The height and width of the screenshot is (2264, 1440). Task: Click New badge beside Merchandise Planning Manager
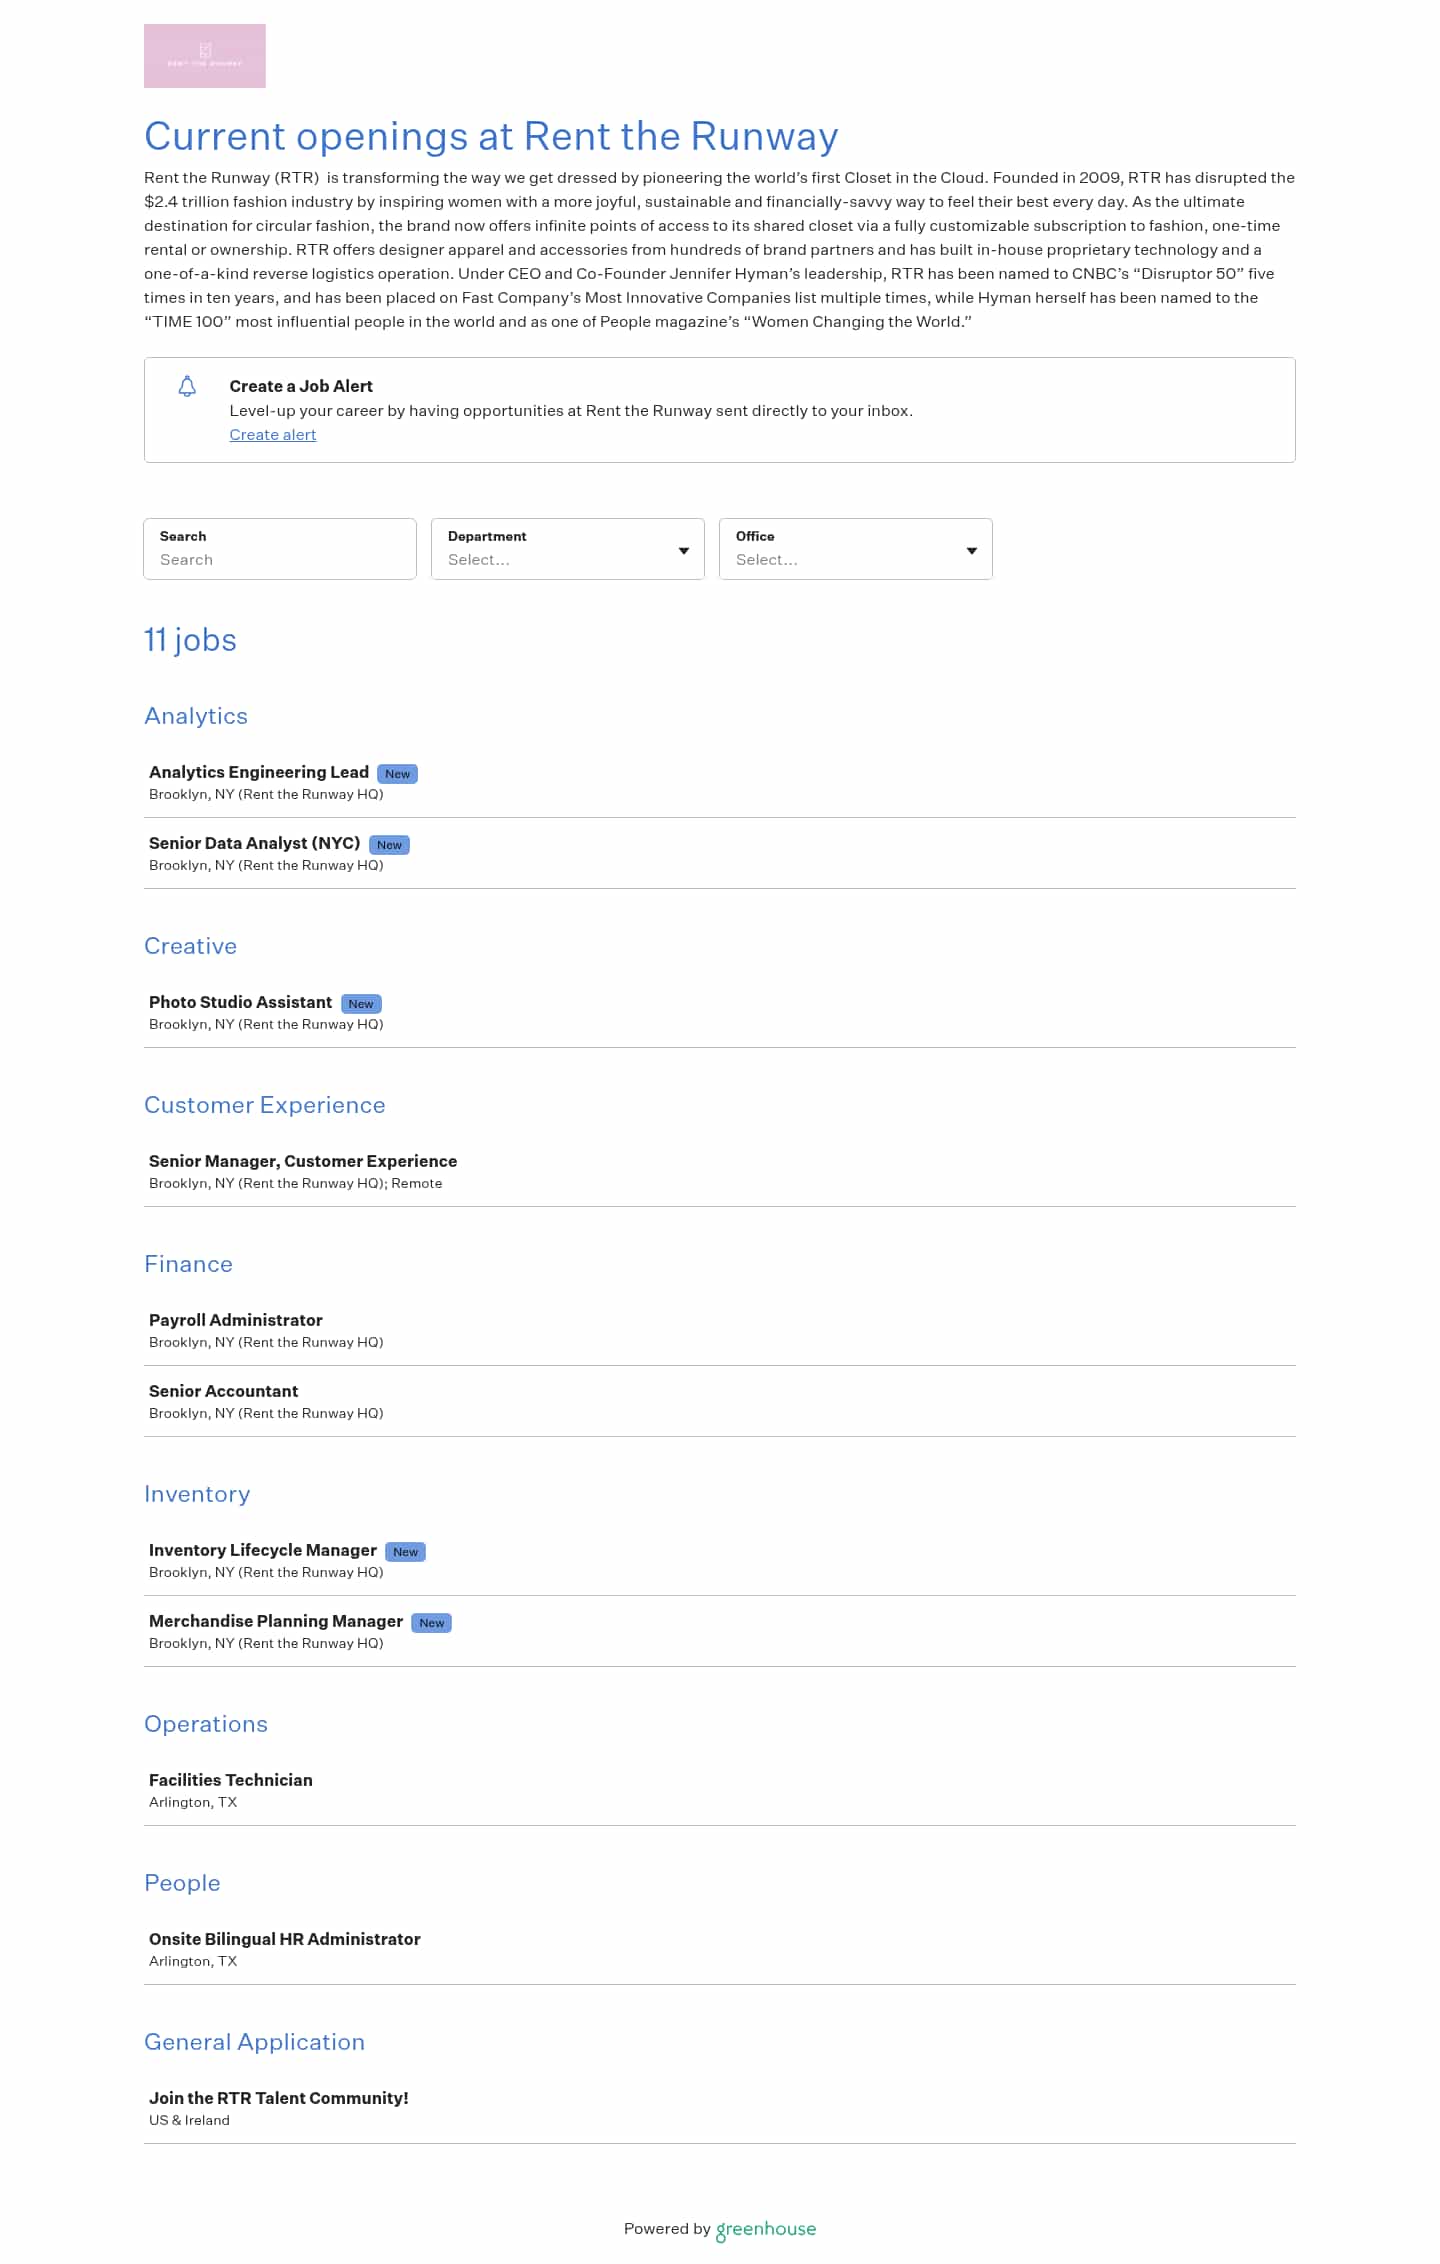pyautogui.click(x=431, y=1623)
